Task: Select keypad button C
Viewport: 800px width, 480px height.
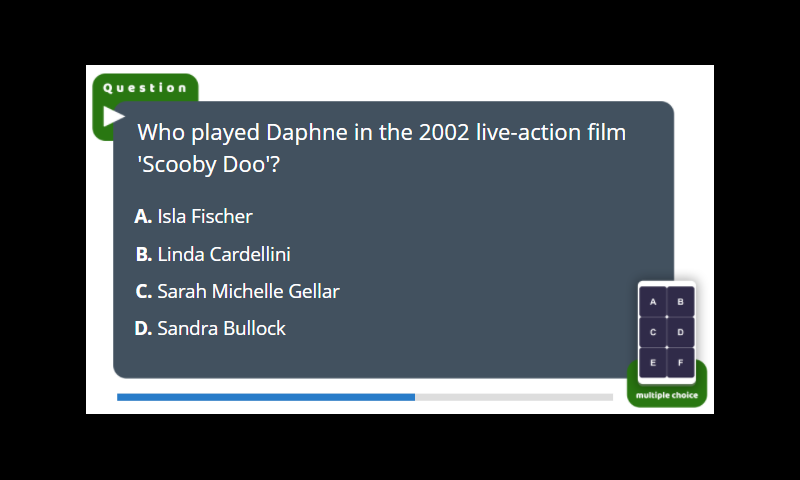Action: (x=653, y=332)
